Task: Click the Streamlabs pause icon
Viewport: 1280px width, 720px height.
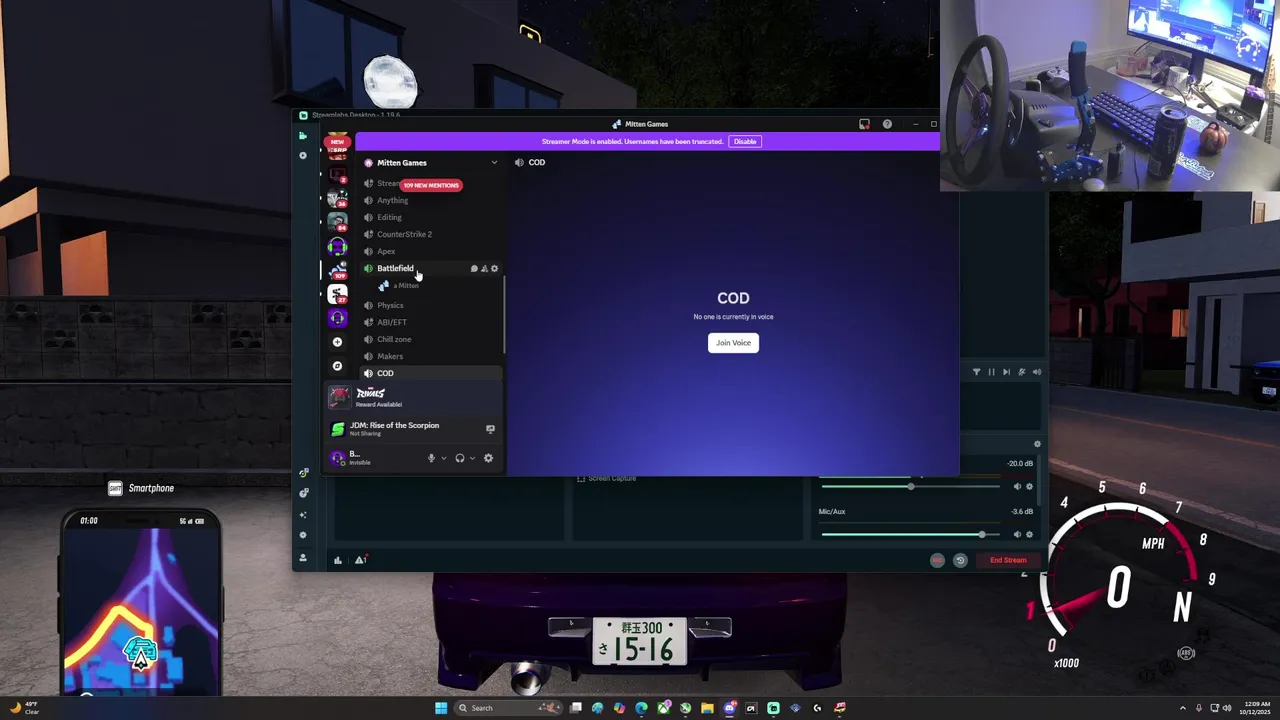Action: coord(991,372)
